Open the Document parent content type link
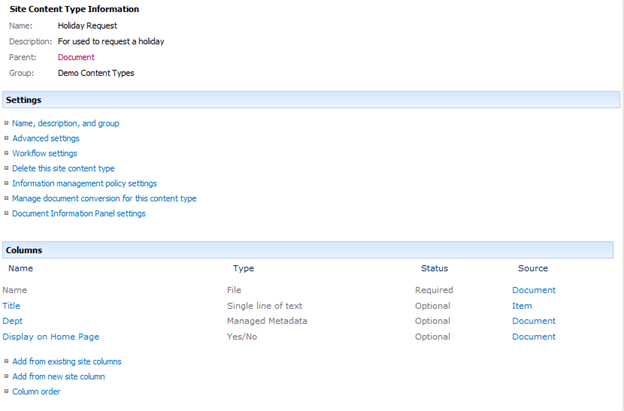624x411 pixels. 76,57
